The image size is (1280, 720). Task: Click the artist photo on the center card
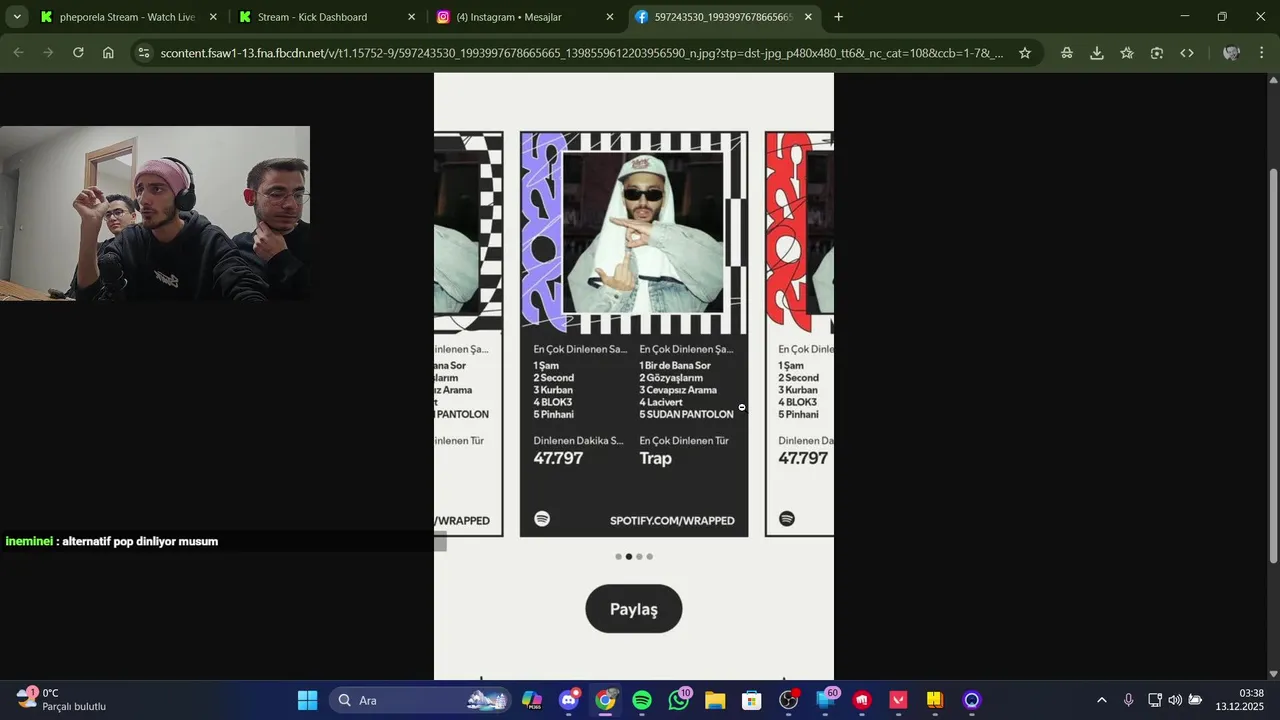[x=643, y=233]
